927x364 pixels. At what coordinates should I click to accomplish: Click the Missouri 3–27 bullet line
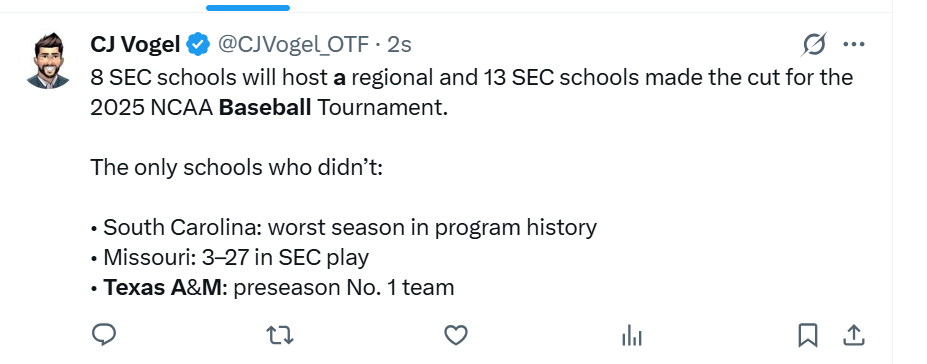pyautogui.click(x=229, y=258)
